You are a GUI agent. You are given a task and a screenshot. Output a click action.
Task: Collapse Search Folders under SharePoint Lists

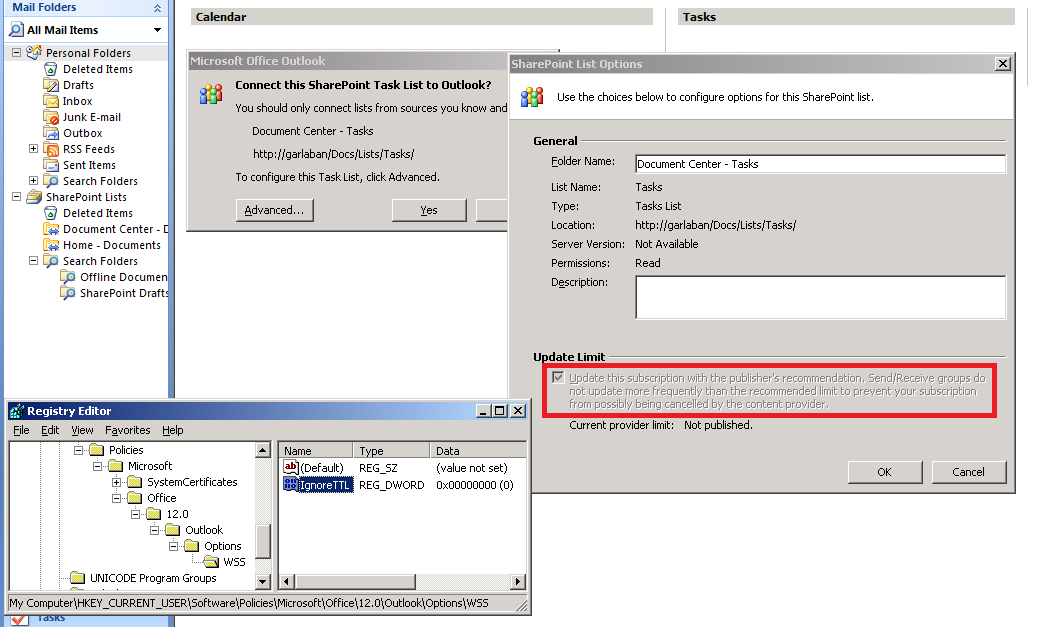pyautogui.click(x=33, y=261)
